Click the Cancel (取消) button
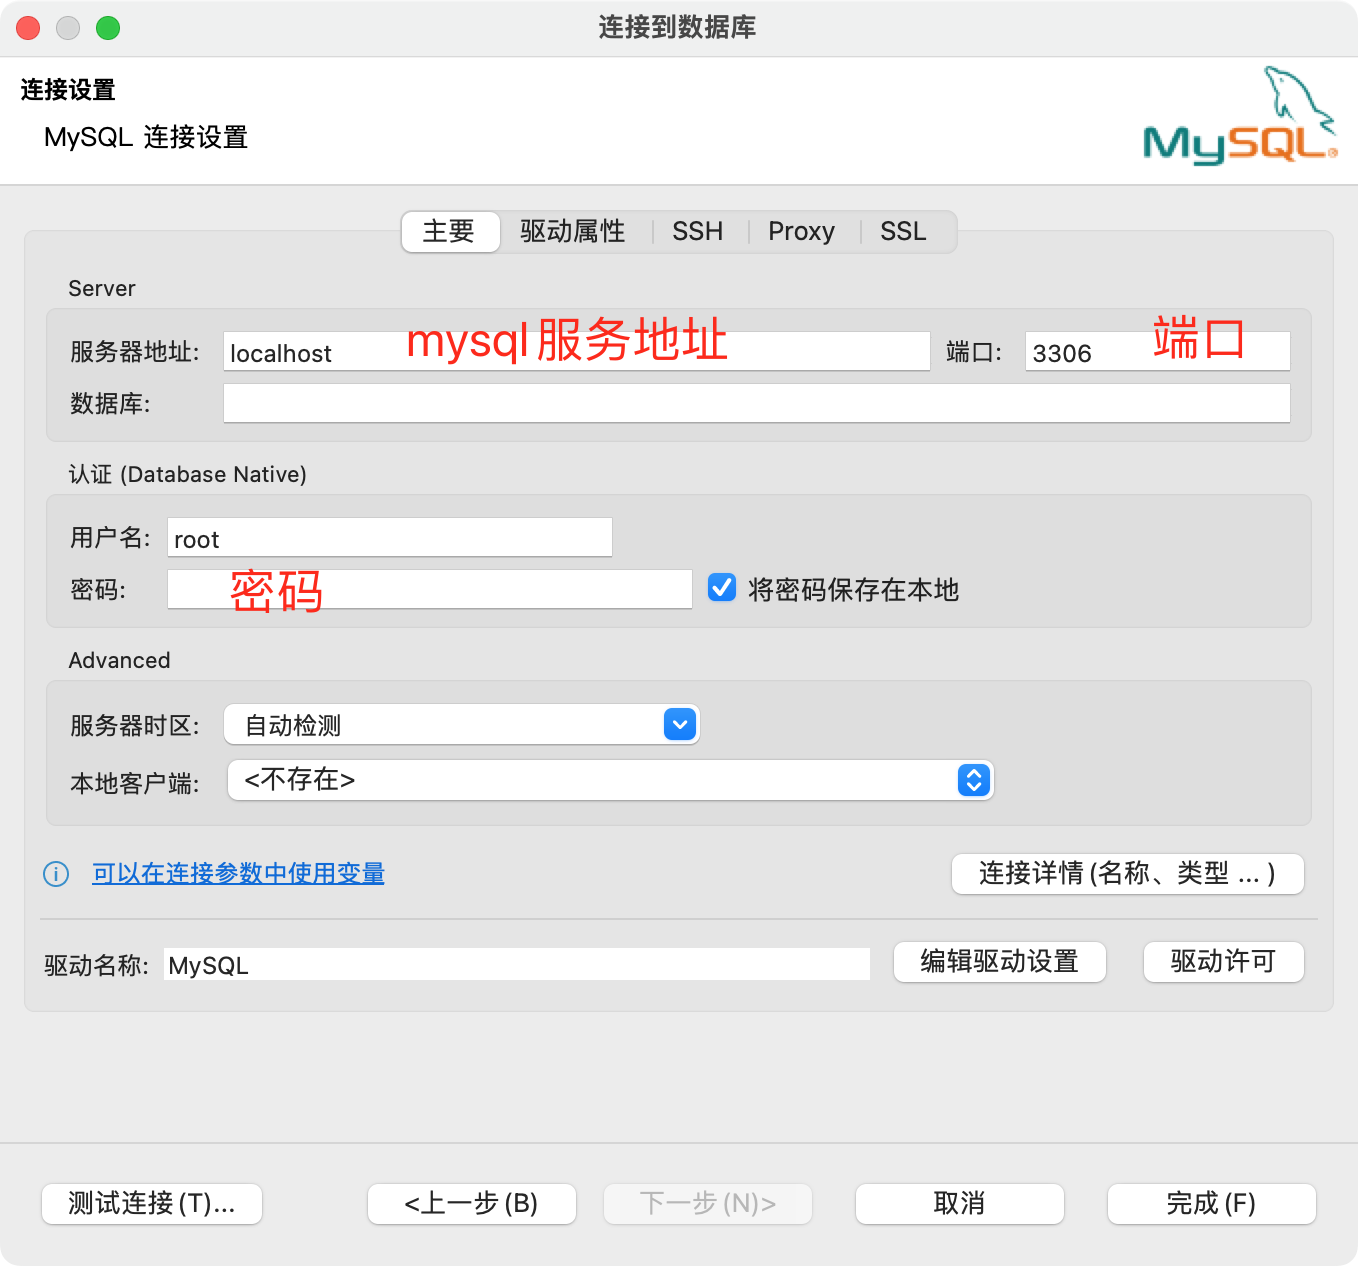The image size is (1358, 1266). 959,1203
